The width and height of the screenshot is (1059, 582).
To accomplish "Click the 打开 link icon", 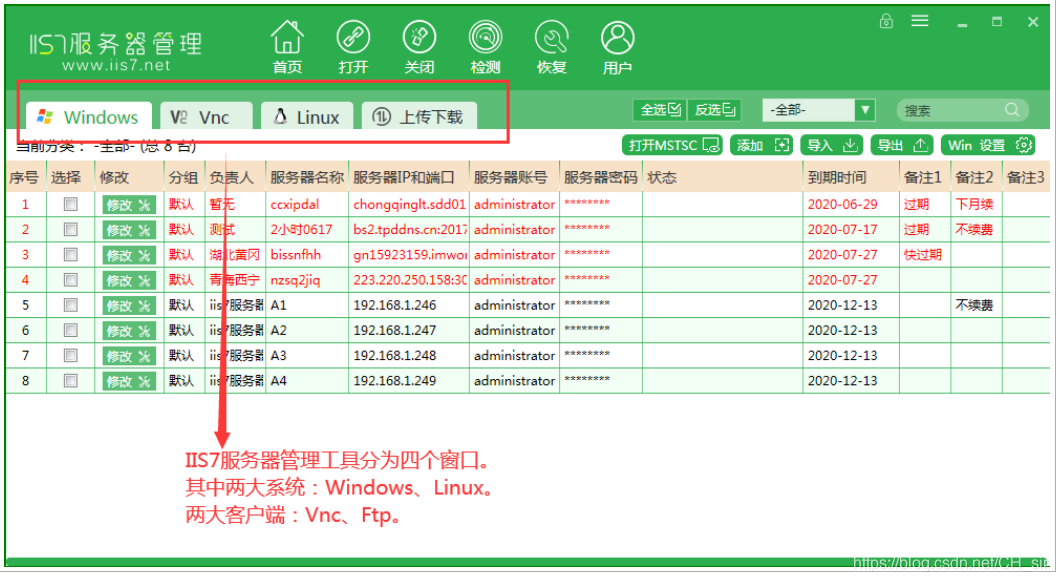I will coord(353,46).
